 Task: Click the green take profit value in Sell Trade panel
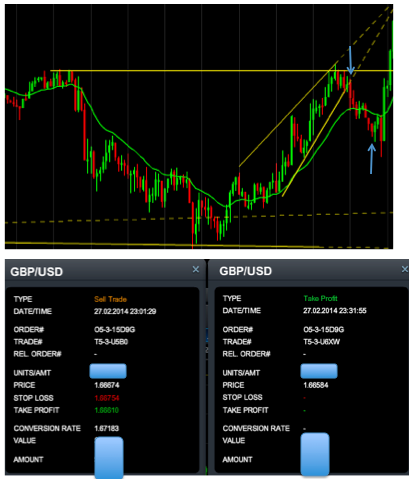point(107,410)
